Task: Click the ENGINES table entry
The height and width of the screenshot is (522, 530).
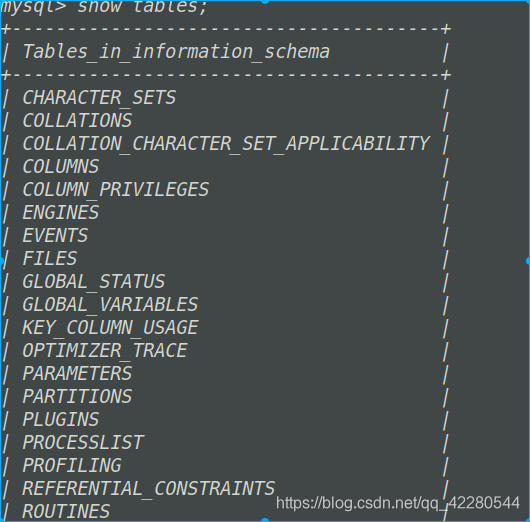Action: (x=61, y=213)
